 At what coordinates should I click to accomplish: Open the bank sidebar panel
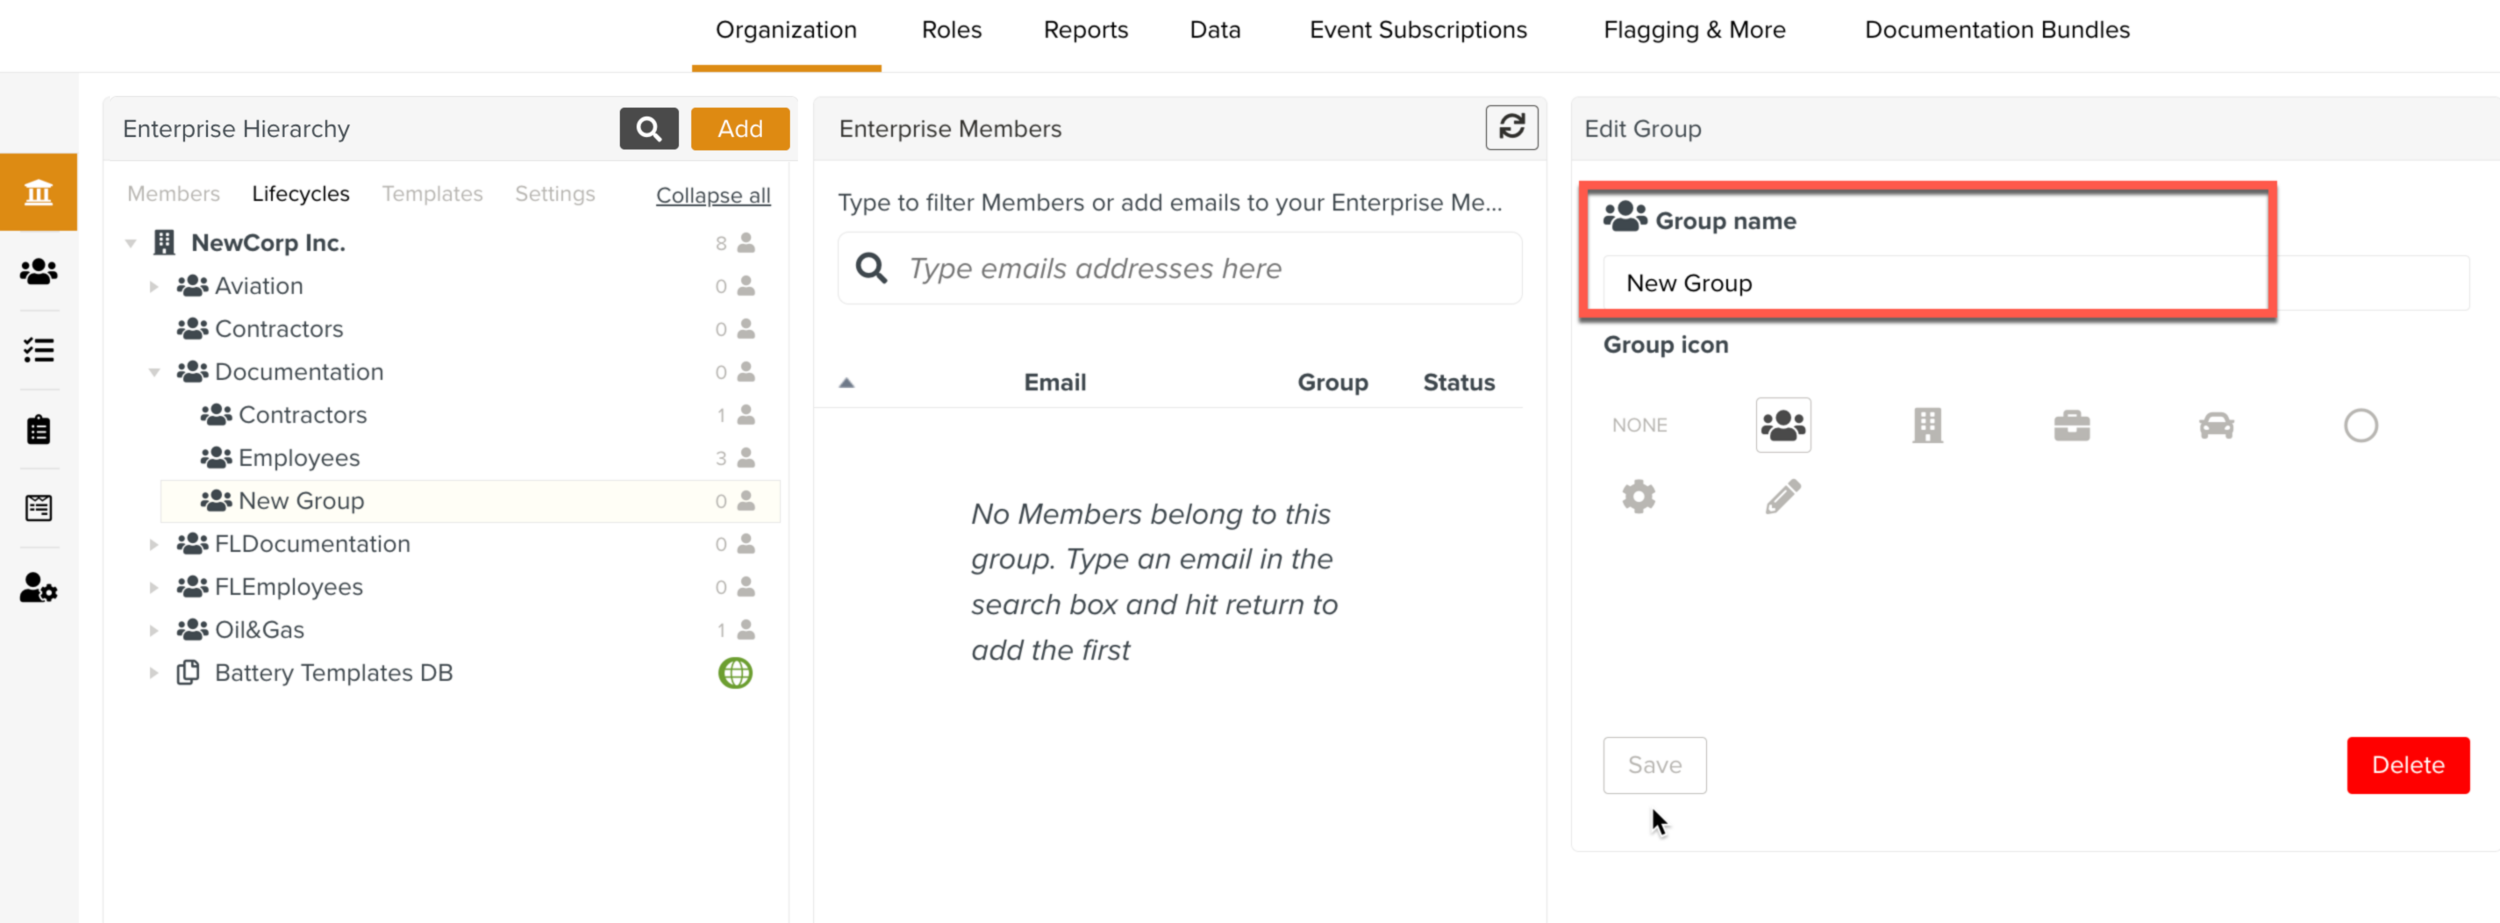39,191
